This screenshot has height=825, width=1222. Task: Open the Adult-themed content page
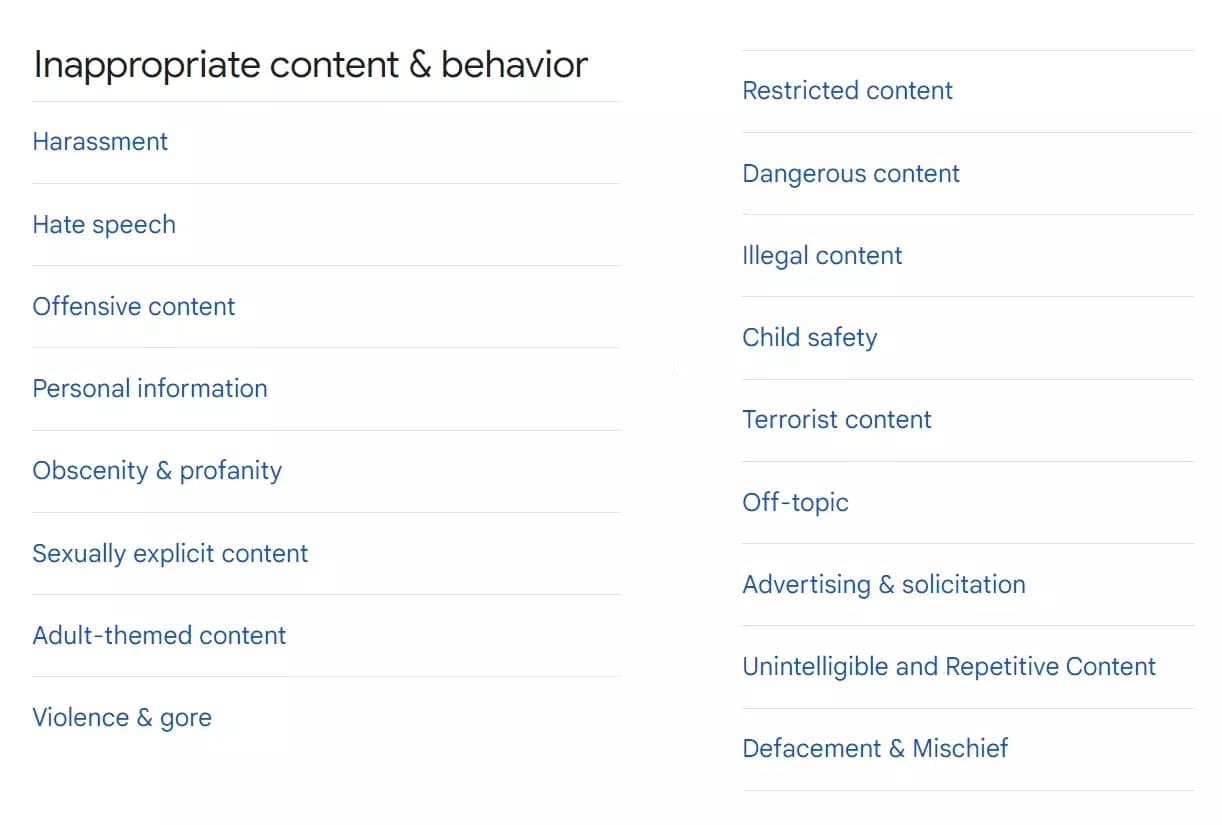coord(159,635)
